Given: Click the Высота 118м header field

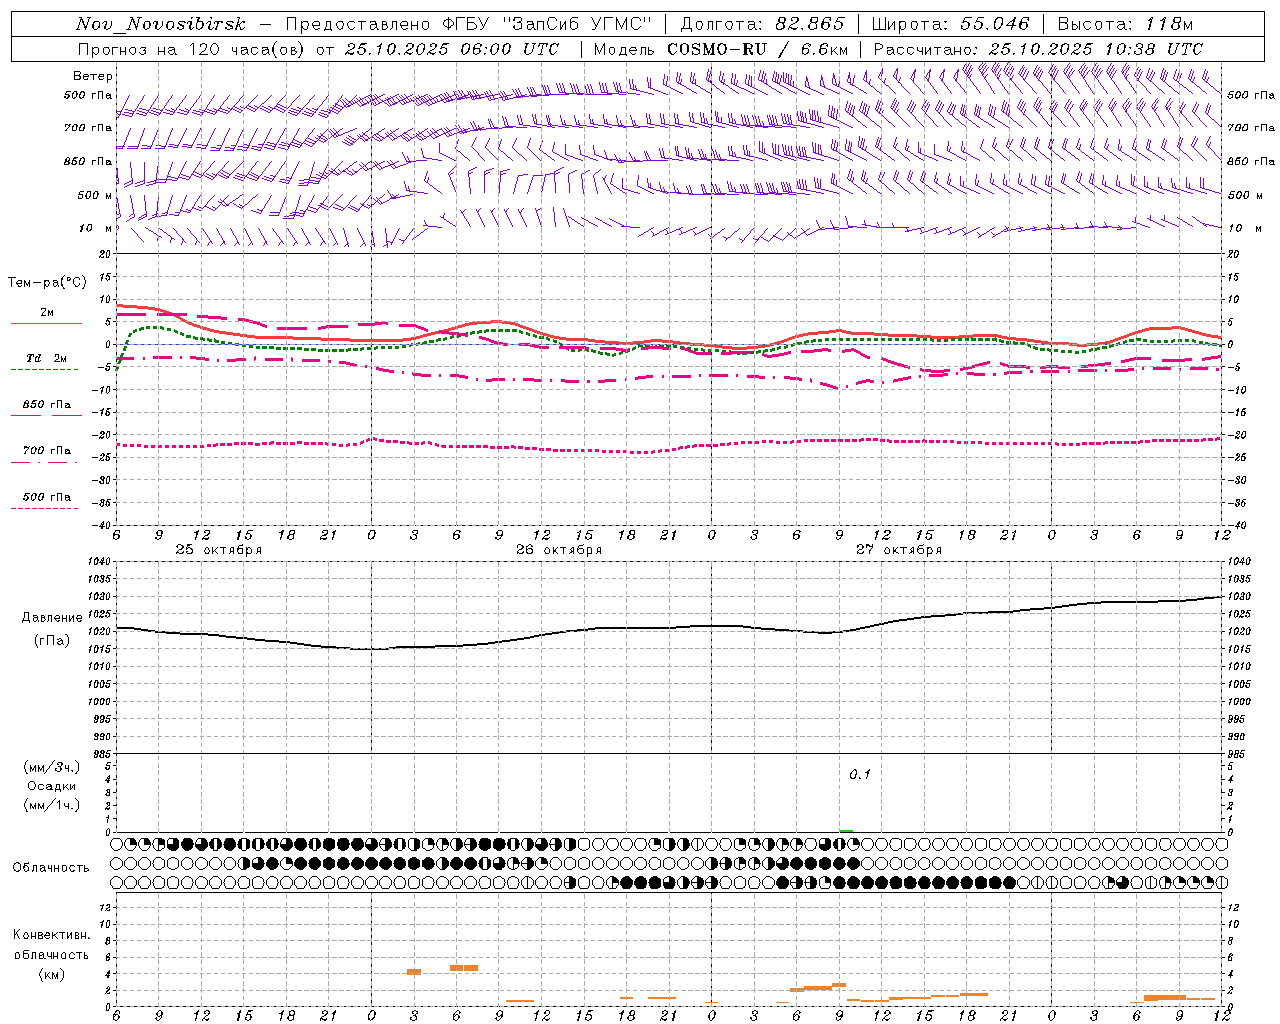Looking at the screenshot, I should (1125, 24).
